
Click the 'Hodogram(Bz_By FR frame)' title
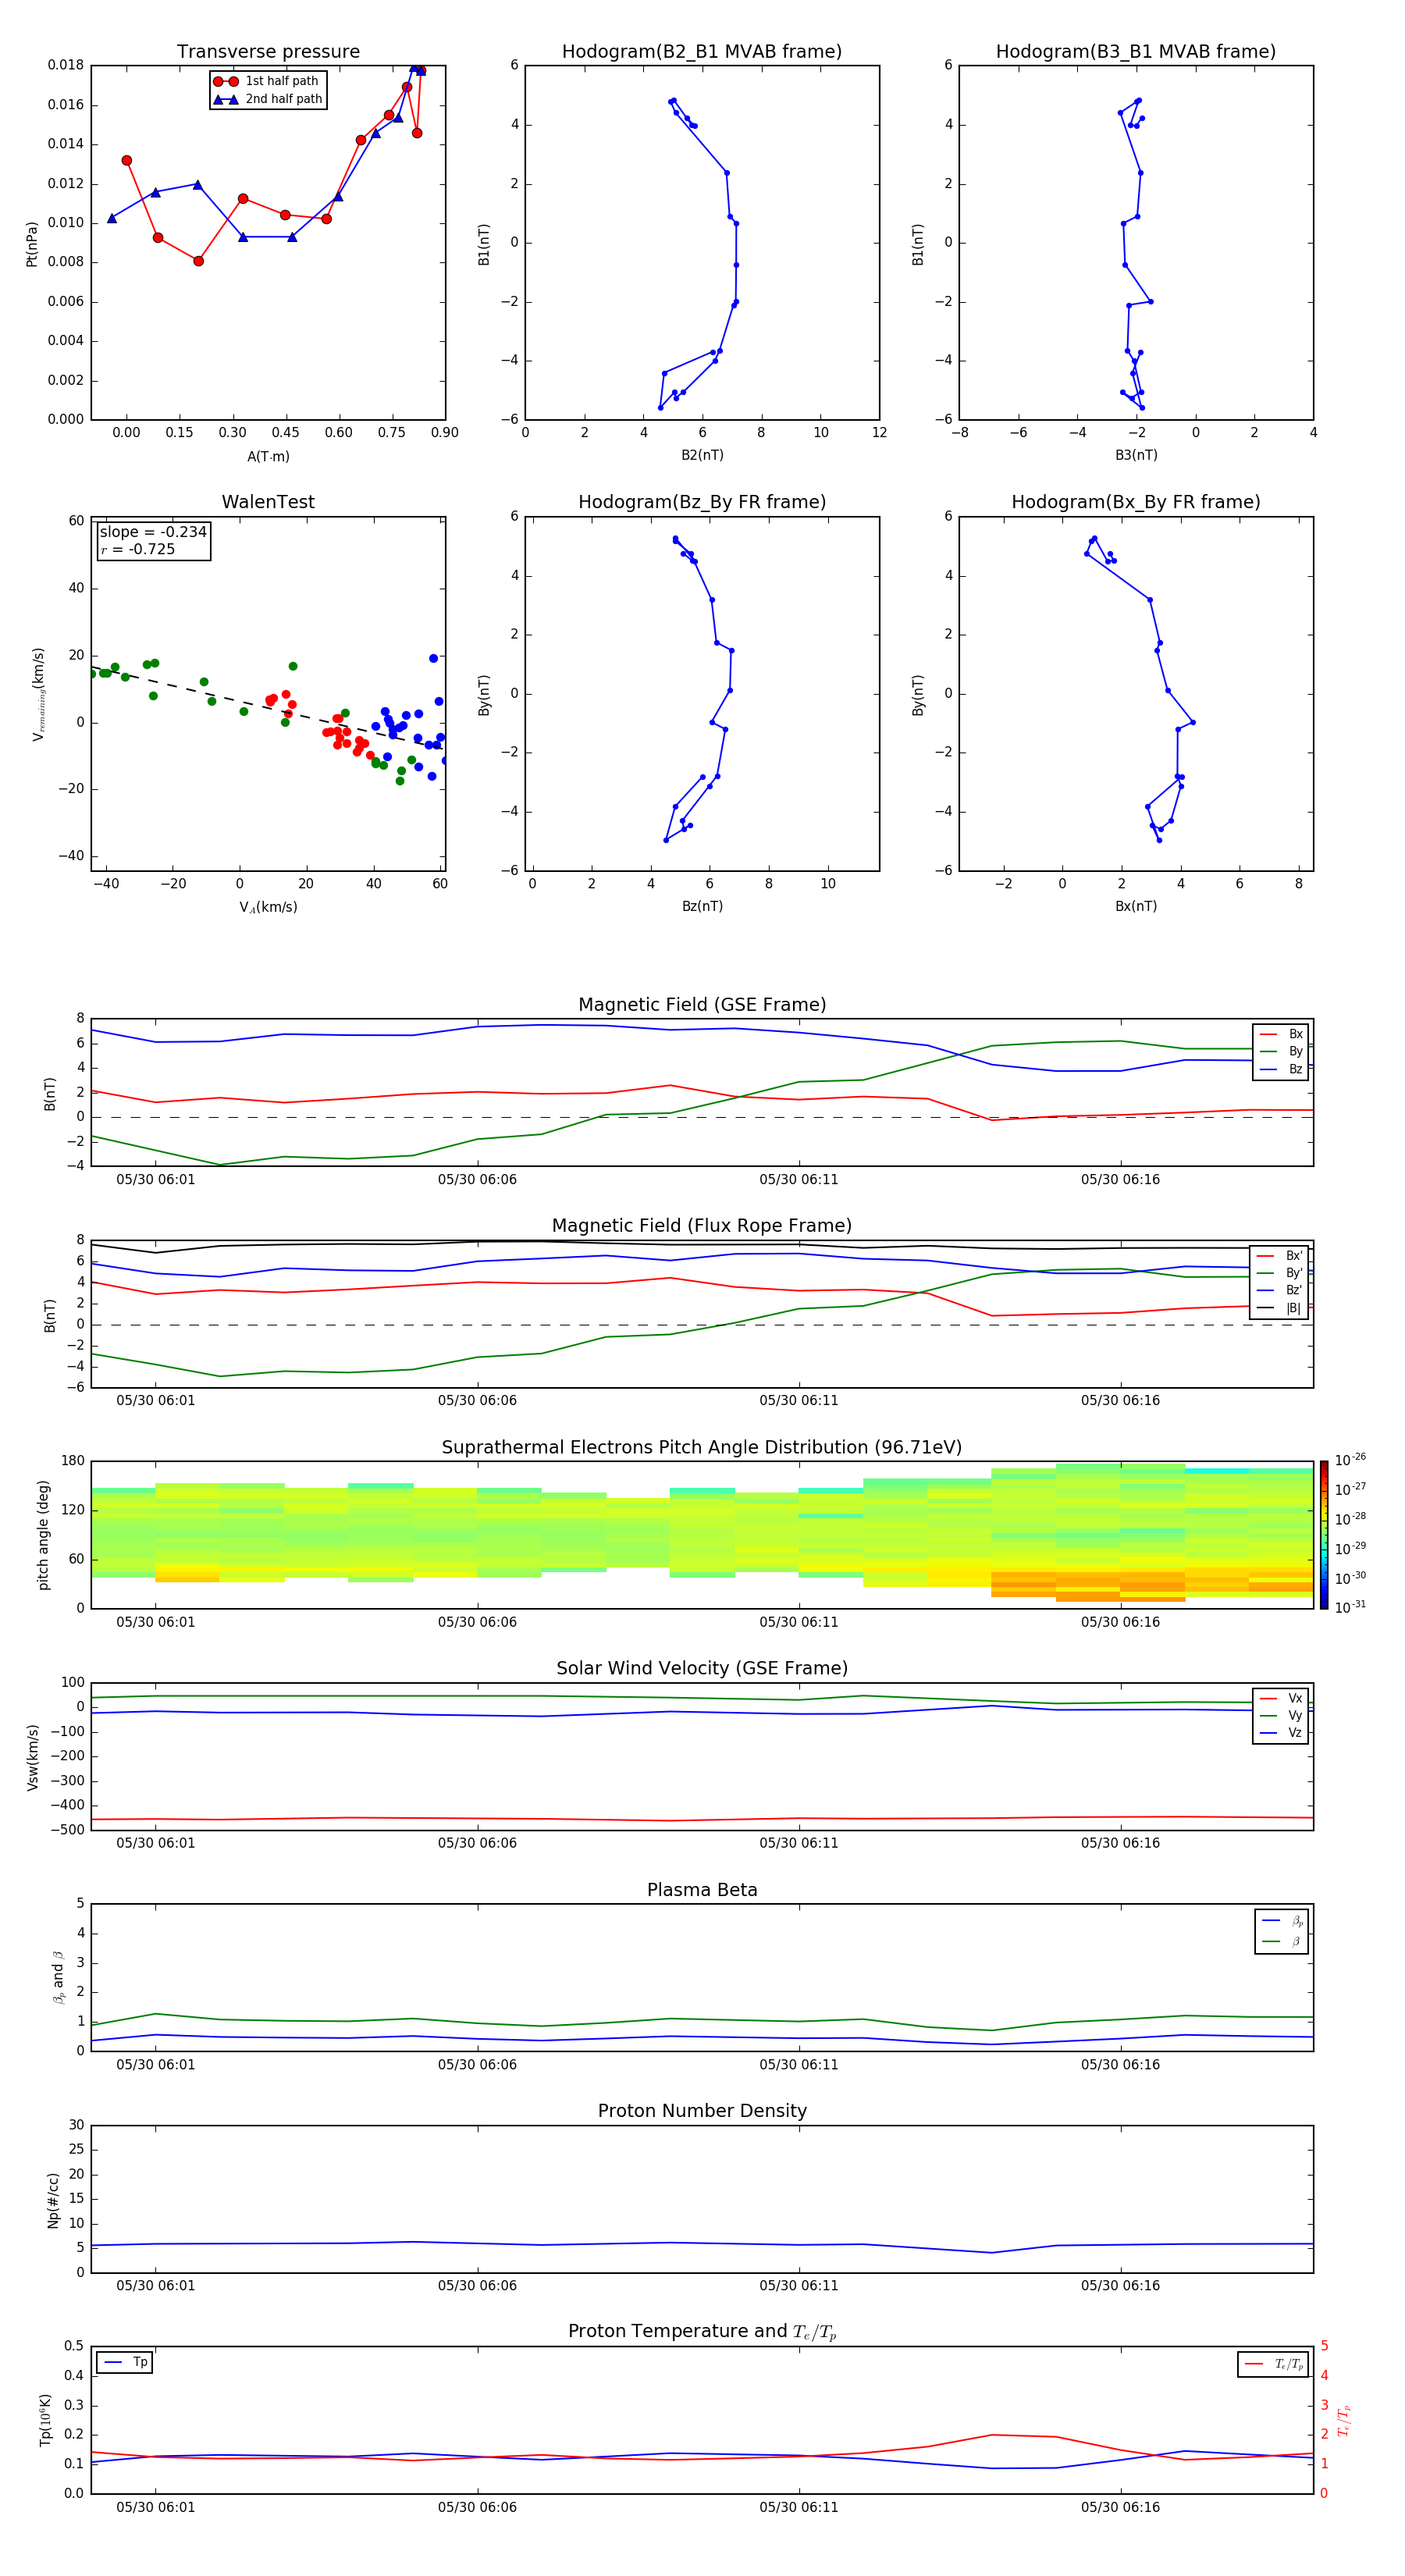702,502
